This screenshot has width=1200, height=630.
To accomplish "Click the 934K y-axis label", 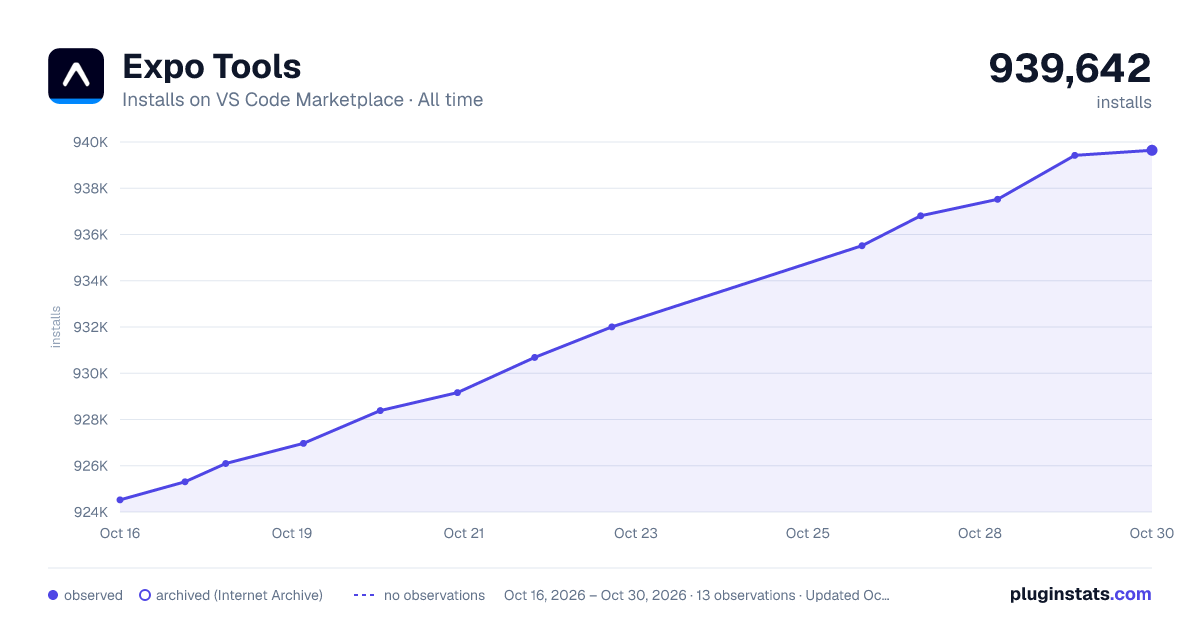I will tap(90, 281).
